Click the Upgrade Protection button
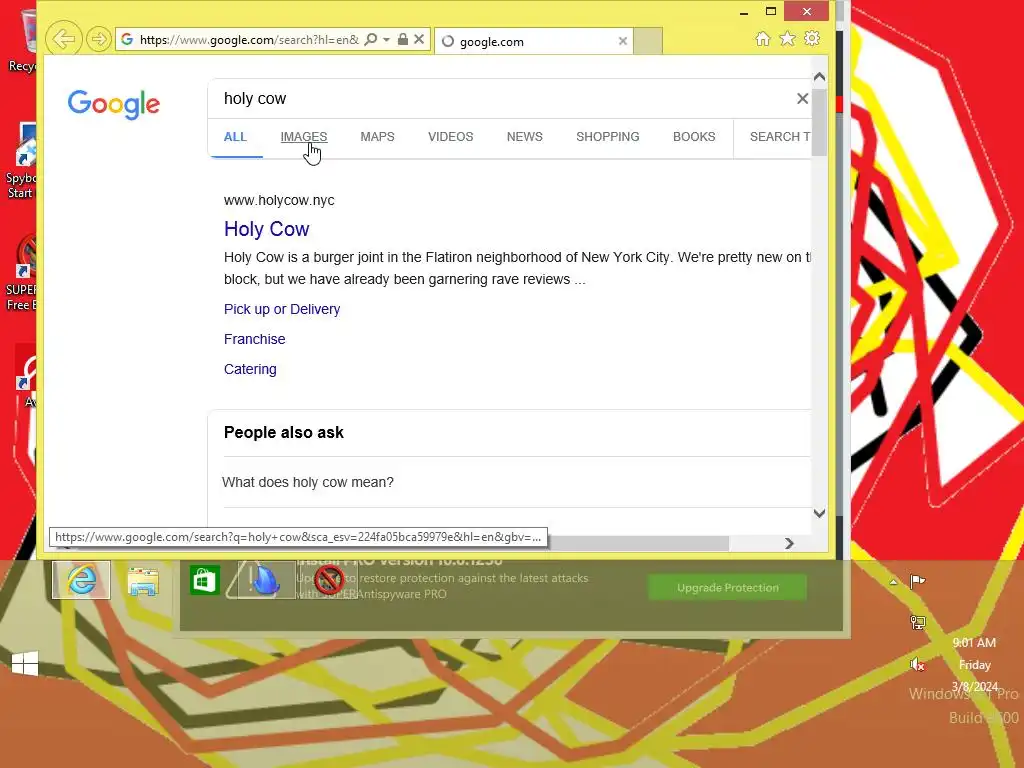Viewport: 1024px width, 768px height. (728, 588)
